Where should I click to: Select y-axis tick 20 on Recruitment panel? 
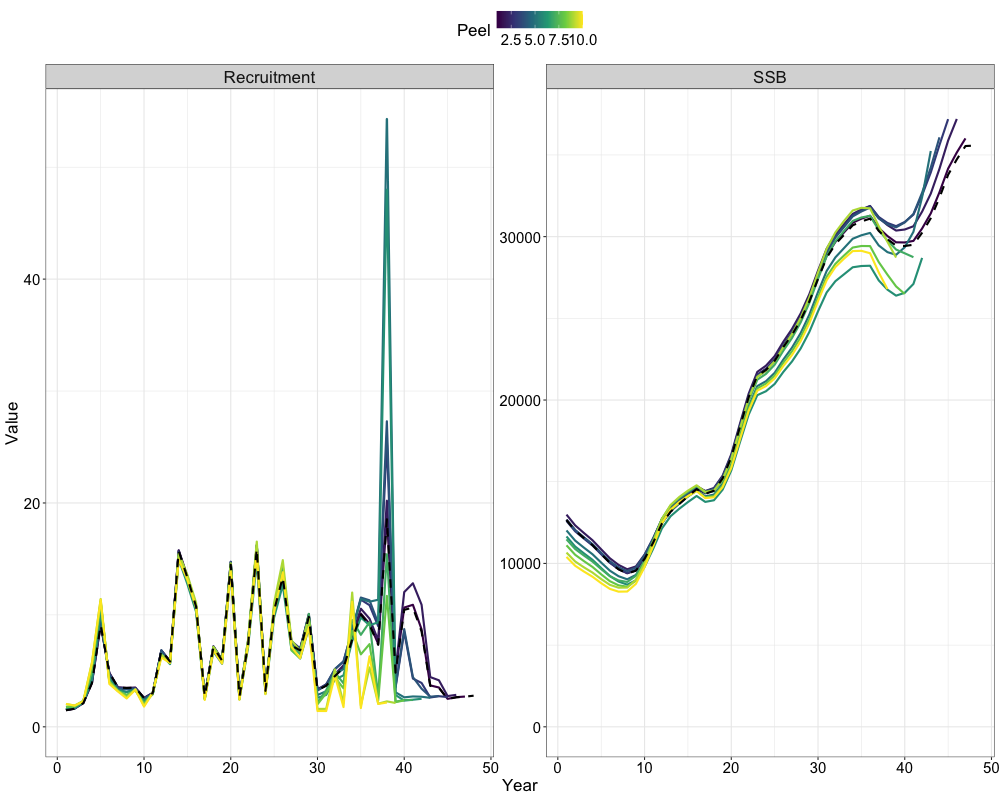(32, 503)
